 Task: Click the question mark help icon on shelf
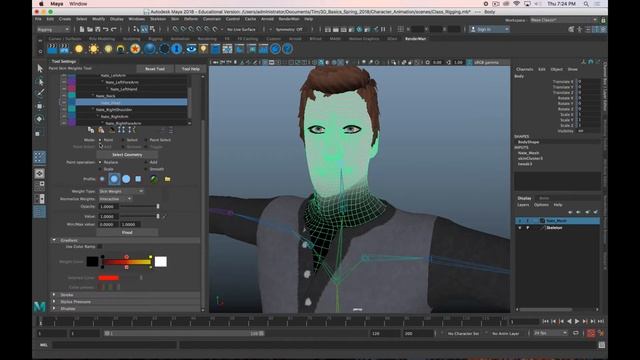pyautogui.click(x=287, y=49)
